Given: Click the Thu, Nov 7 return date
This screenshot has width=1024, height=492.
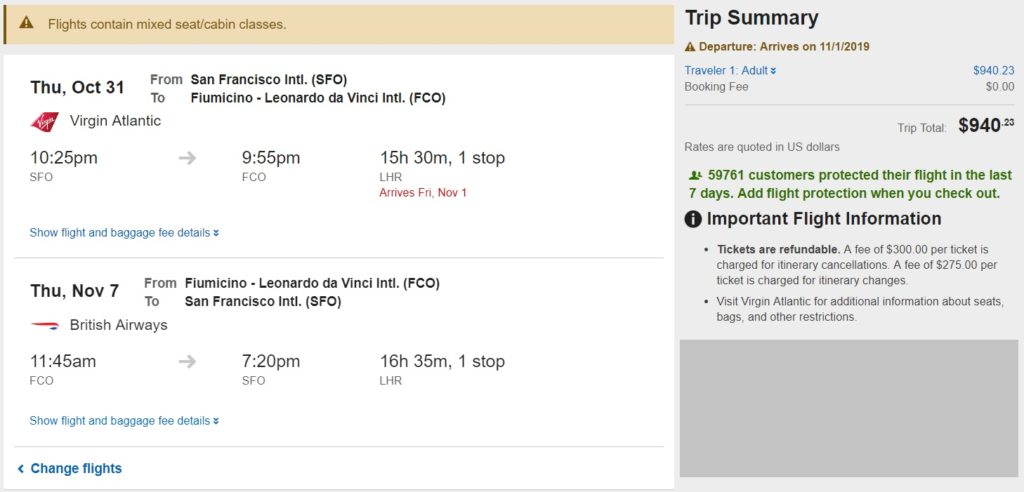Looking at the screenshot, I should pyautogui.click(x=74, y=291).
